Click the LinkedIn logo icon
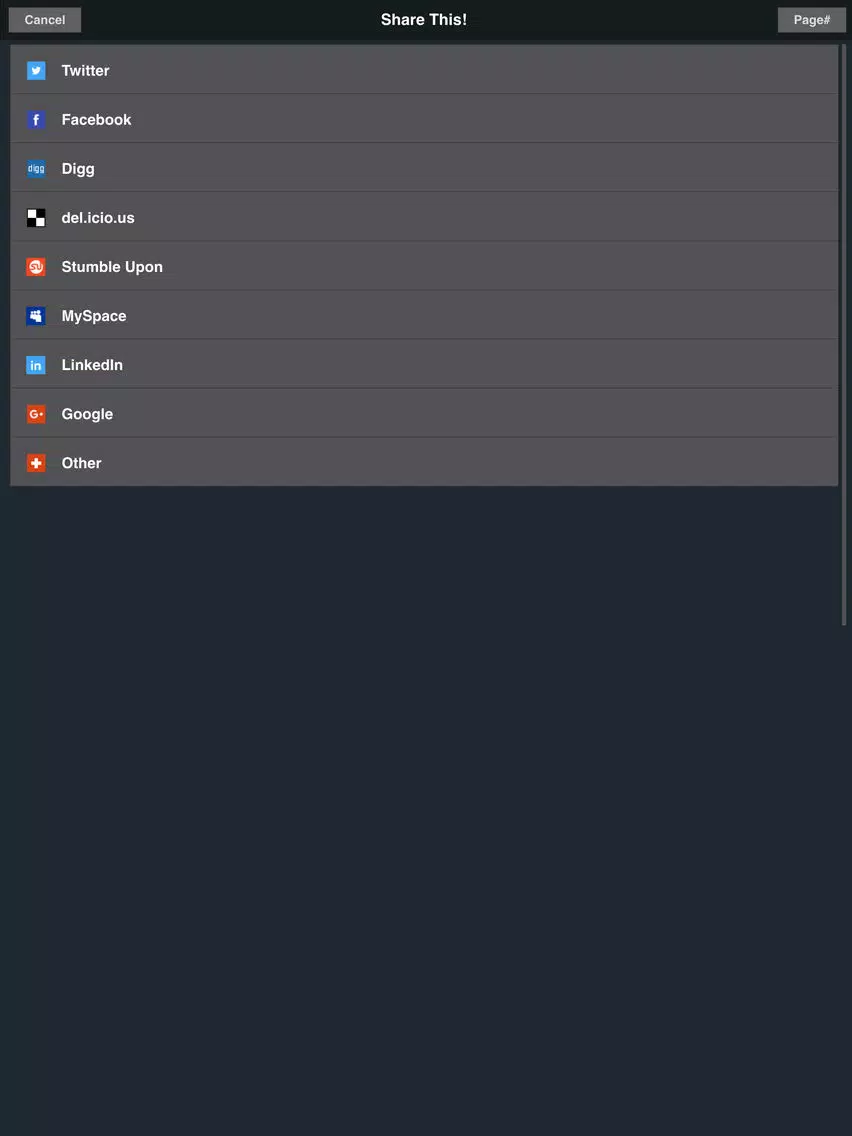 36,365
